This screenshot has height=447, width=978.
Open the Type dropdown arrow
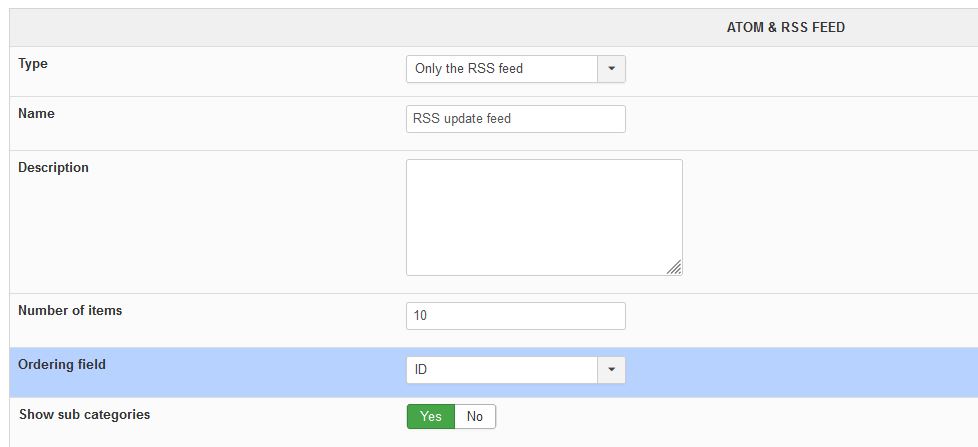click(611, 69)
